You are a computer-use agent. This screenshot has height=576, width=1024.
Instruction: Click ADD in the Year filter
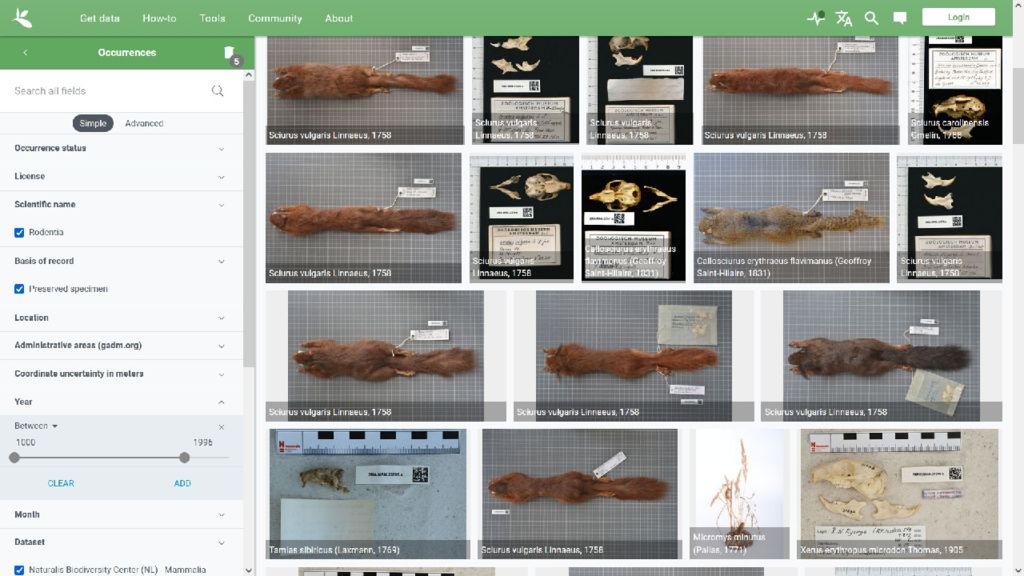(182, 483)
